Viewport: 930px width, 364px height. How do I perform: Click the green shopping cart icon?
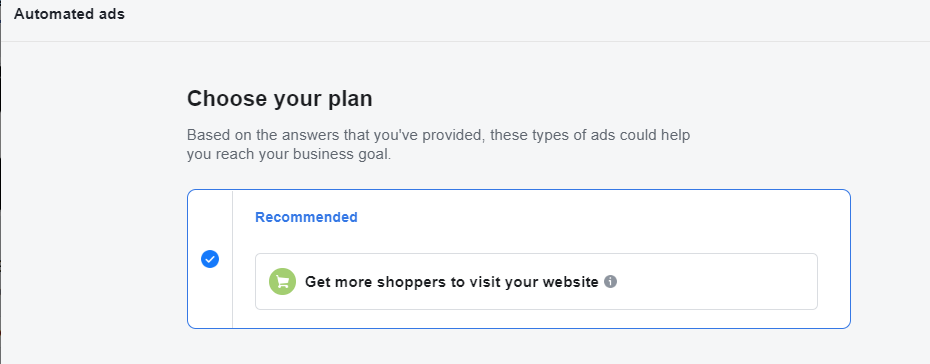[282, 282]
